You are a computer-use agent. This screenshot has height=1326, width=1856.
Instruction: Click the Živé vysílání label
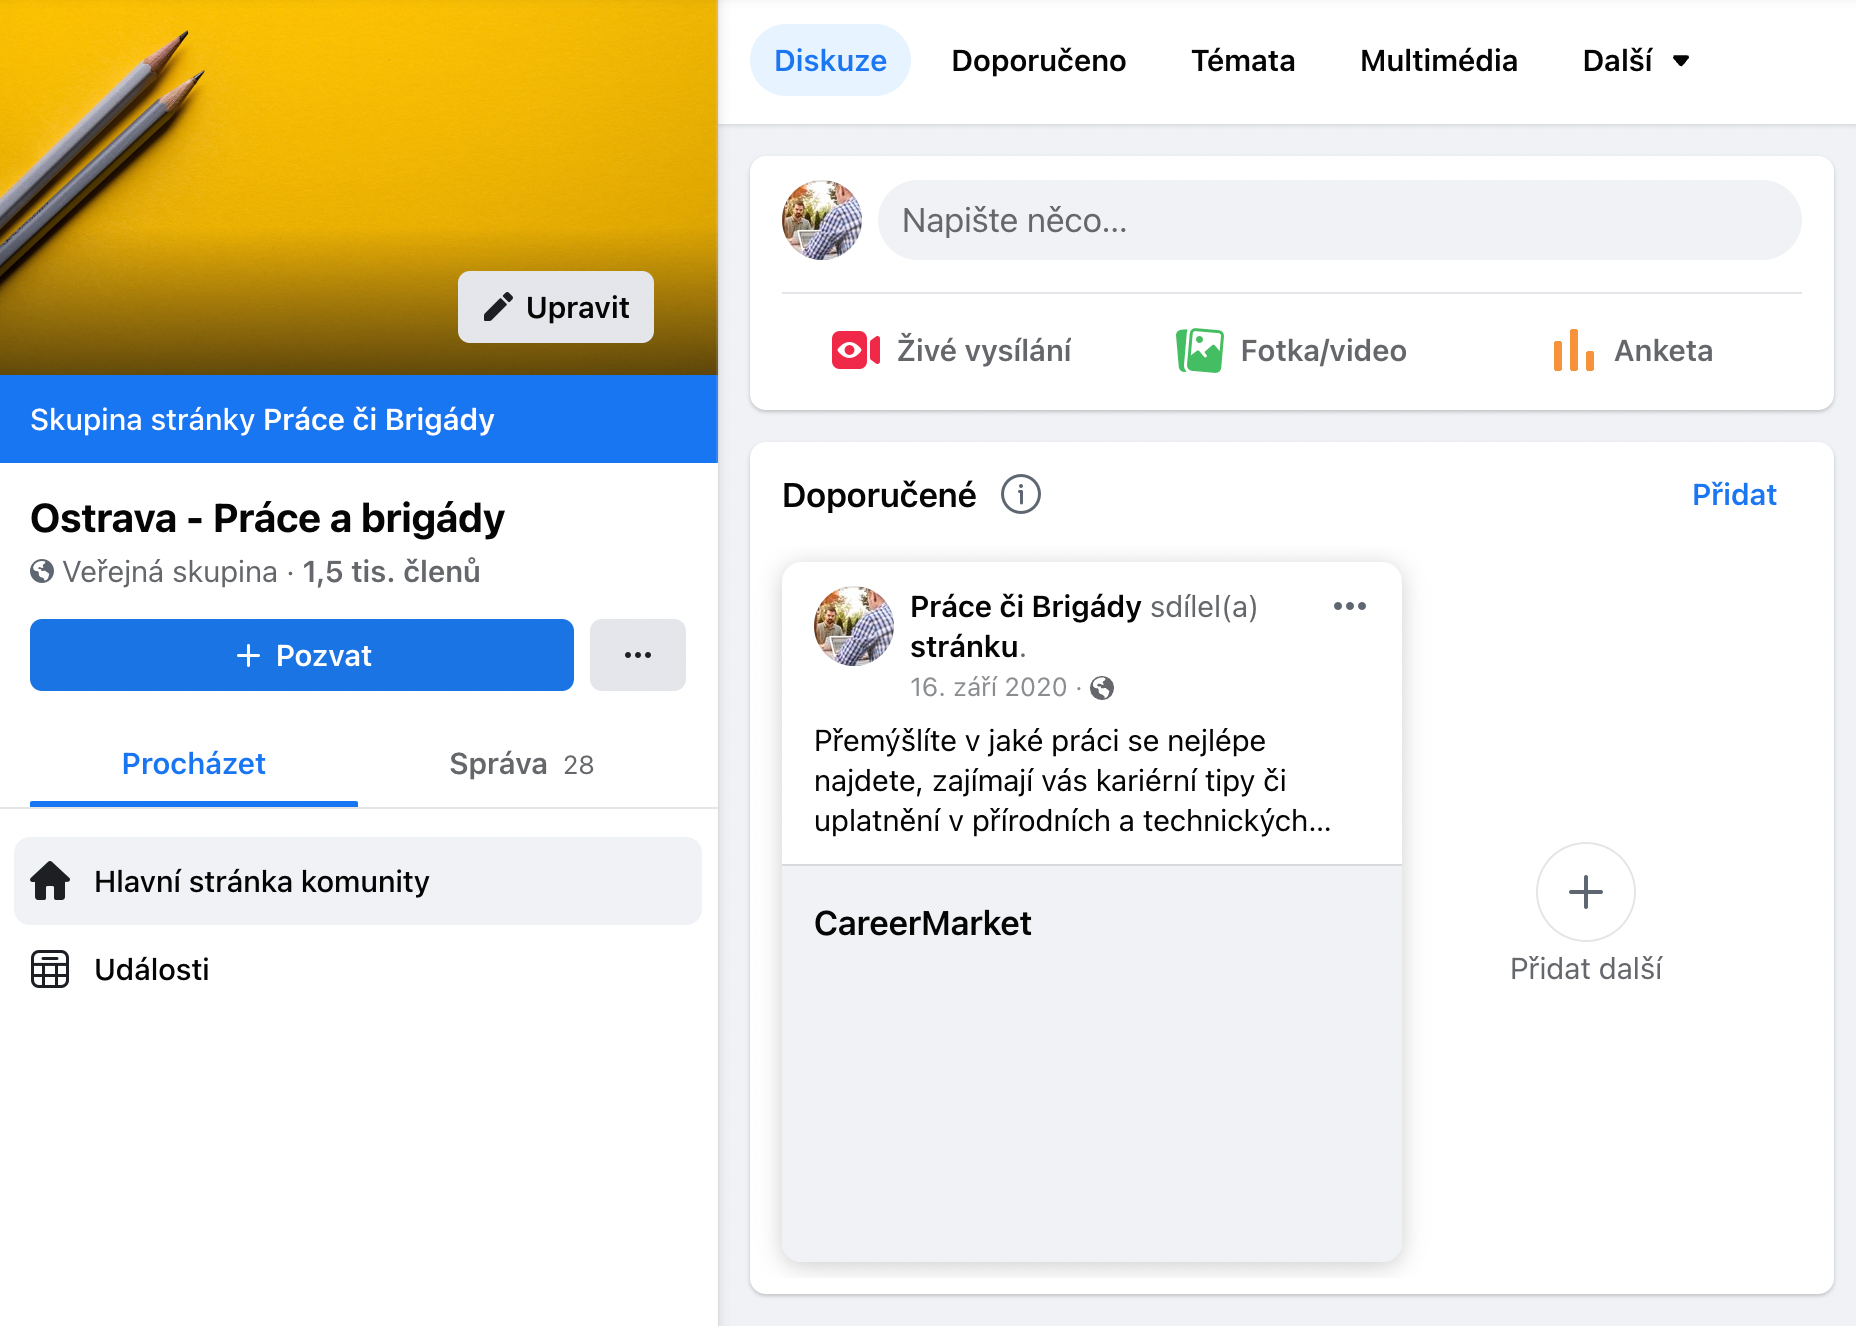(x=984, y=350)
